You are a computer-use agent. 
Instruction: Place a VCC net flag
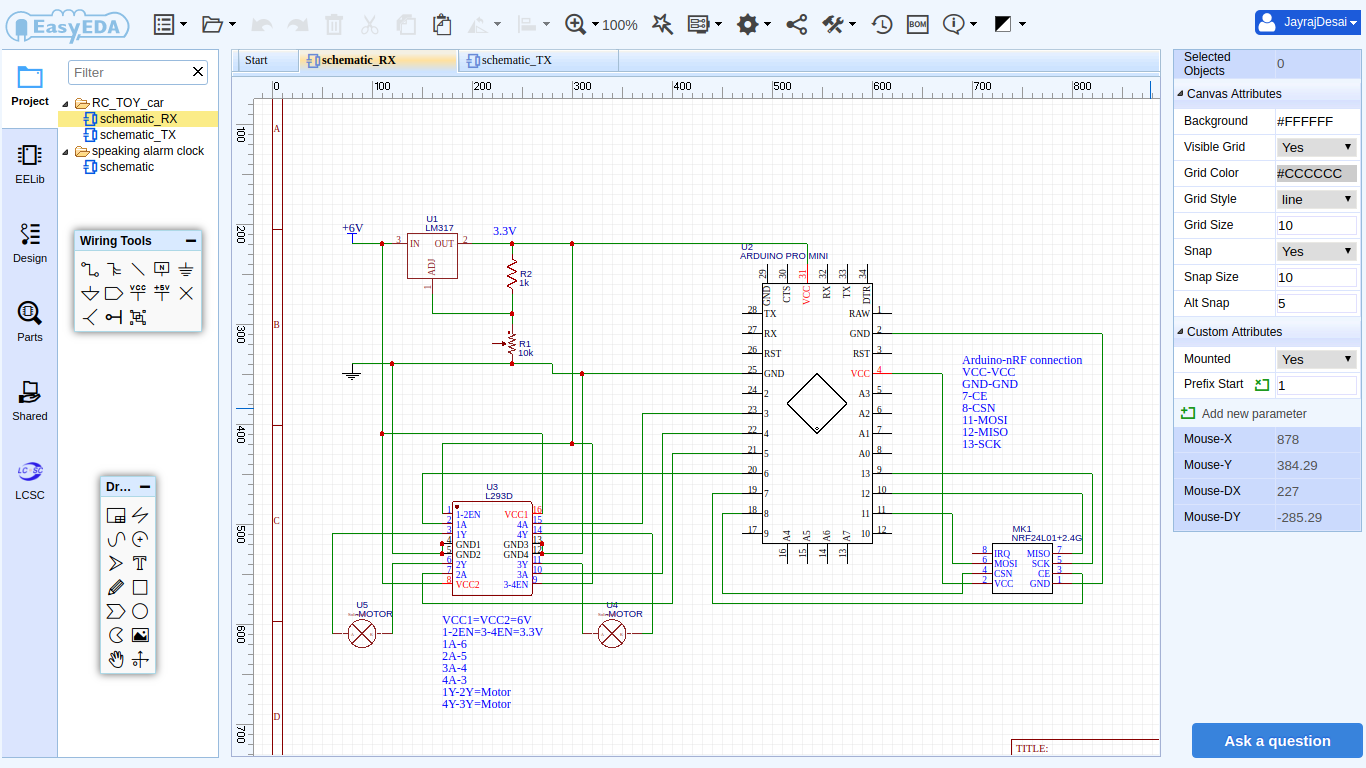point(138,293)
